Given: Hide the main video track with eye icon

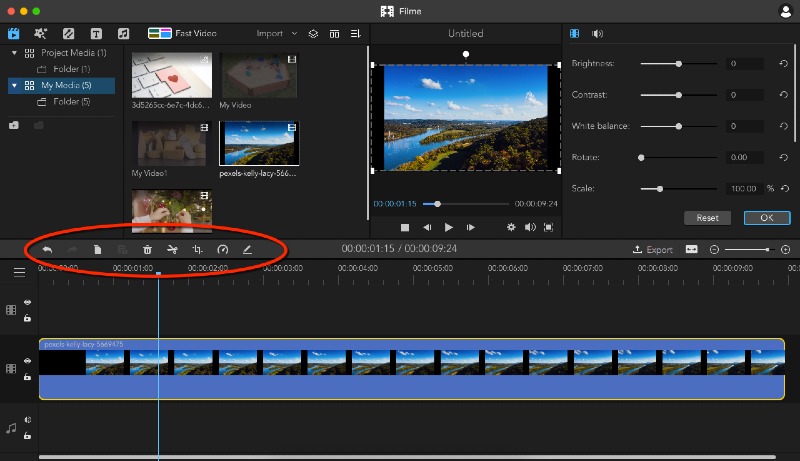Looking at the screenshot, I should tap(28, 361).
